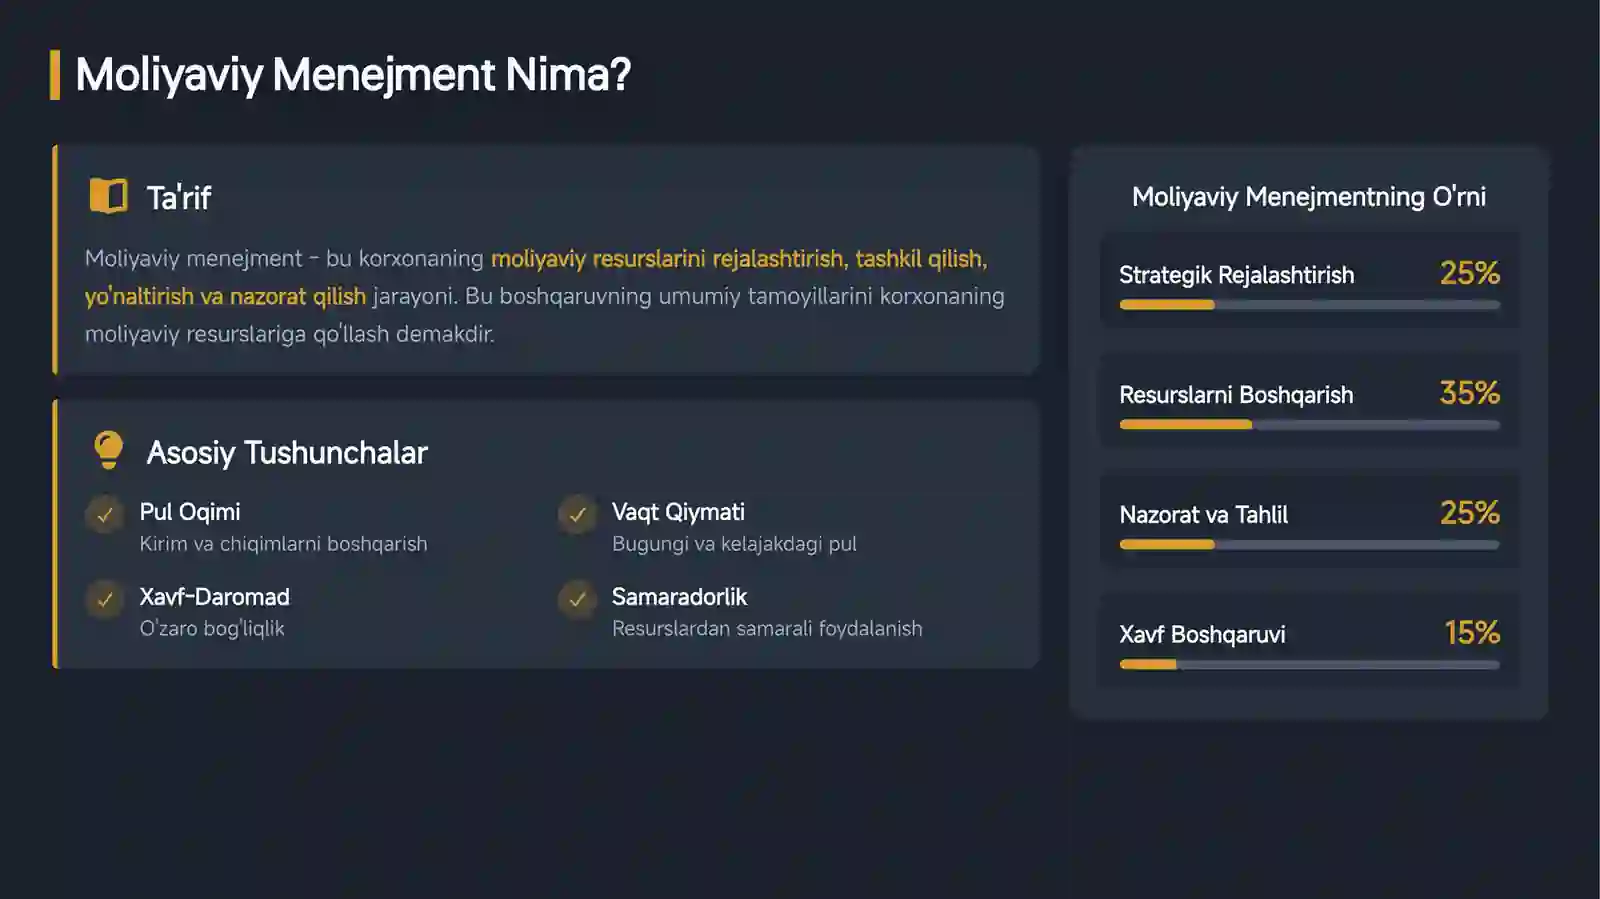Click the lightbulb icon beside Asosiy Tushunchalar
The height and width of the screenshot is (899, 1600).
tap(108, 450)
